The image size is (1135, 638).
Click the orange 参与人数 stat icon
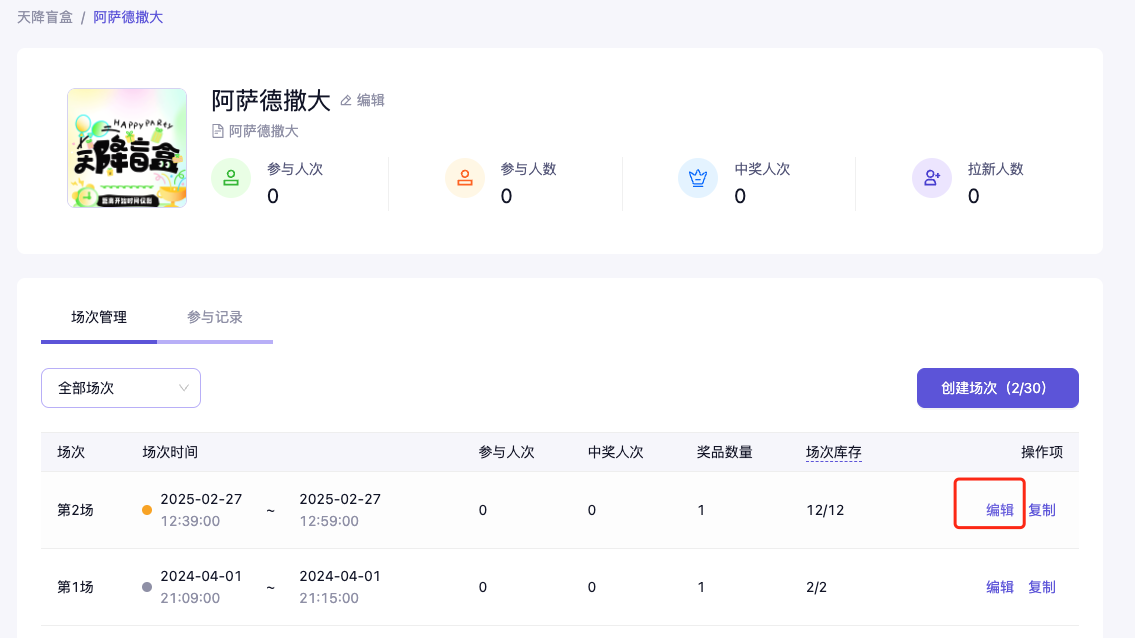[x=465, y=179]
